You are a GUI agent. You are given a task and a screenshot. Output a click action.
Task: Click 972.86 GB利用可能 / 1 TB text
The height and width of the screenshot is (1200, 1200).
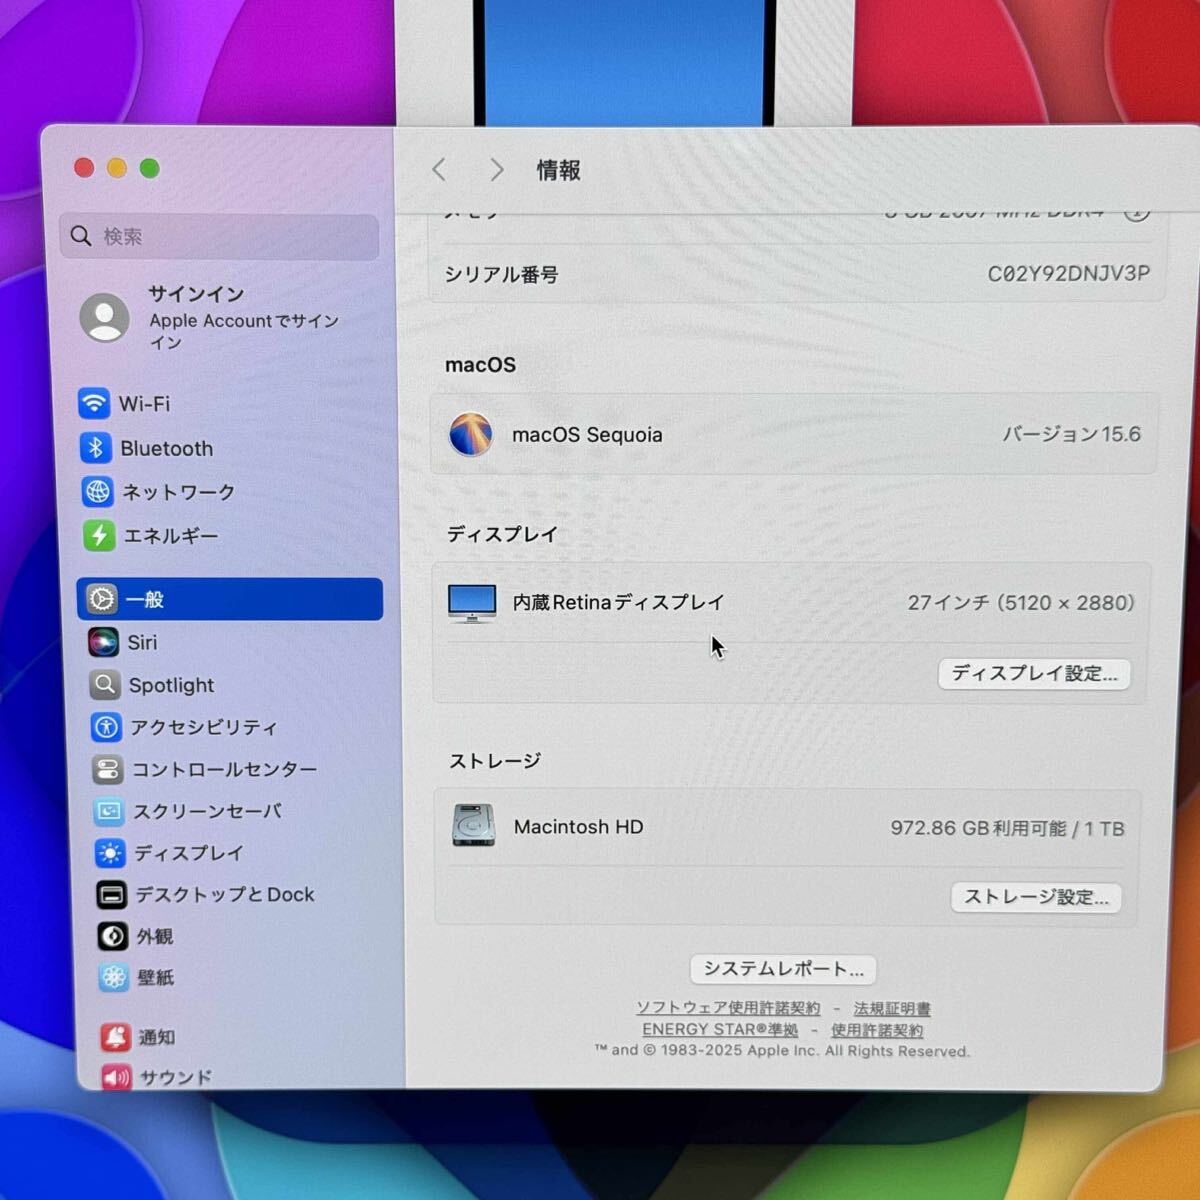coord(1008,828)
